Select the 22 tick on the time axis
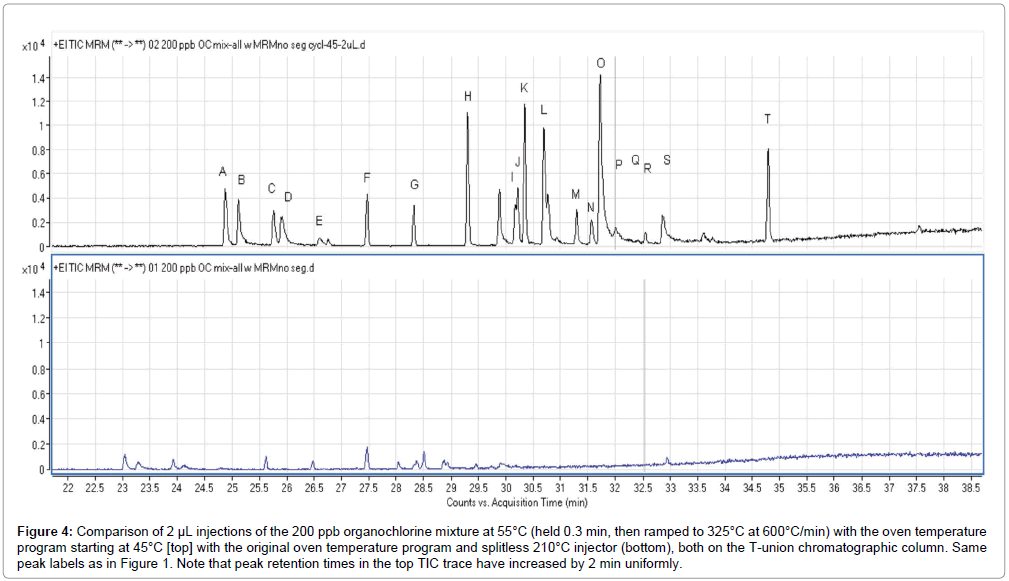The height and width of the screenshot is (581, 1009). click(68, 489)
